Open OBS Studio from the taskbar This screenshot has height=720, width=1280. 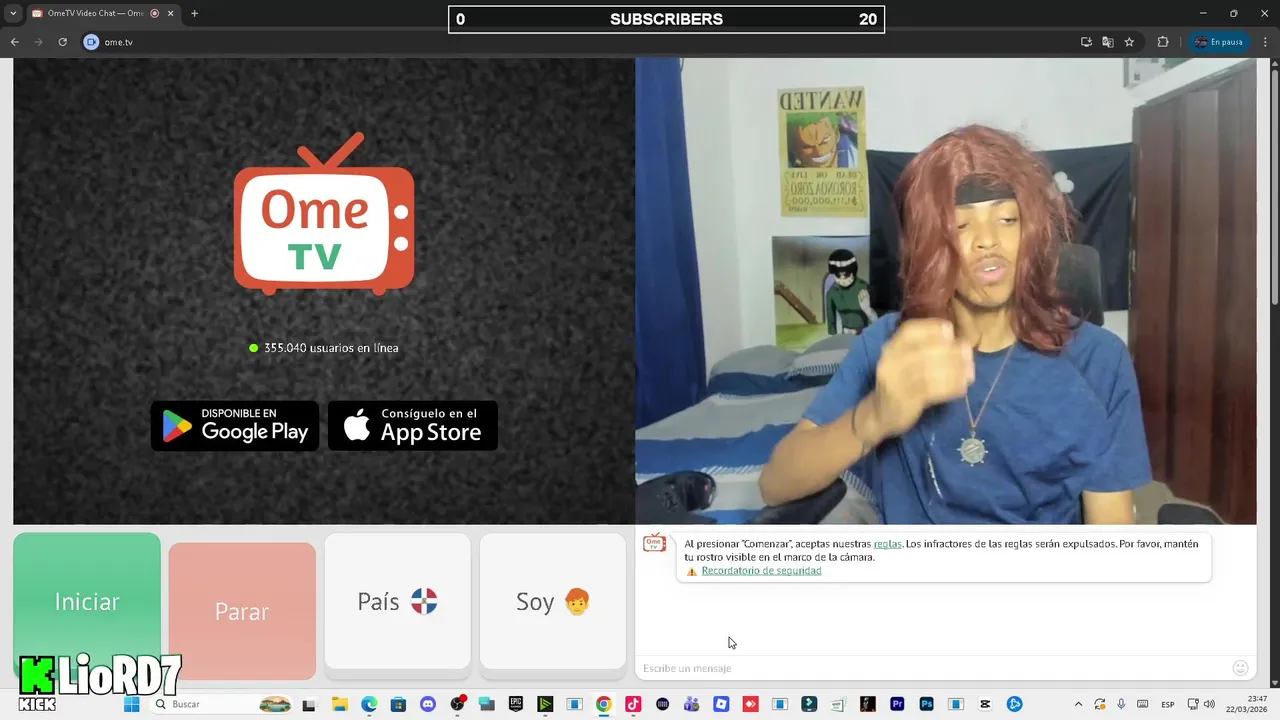click(458, 704)
